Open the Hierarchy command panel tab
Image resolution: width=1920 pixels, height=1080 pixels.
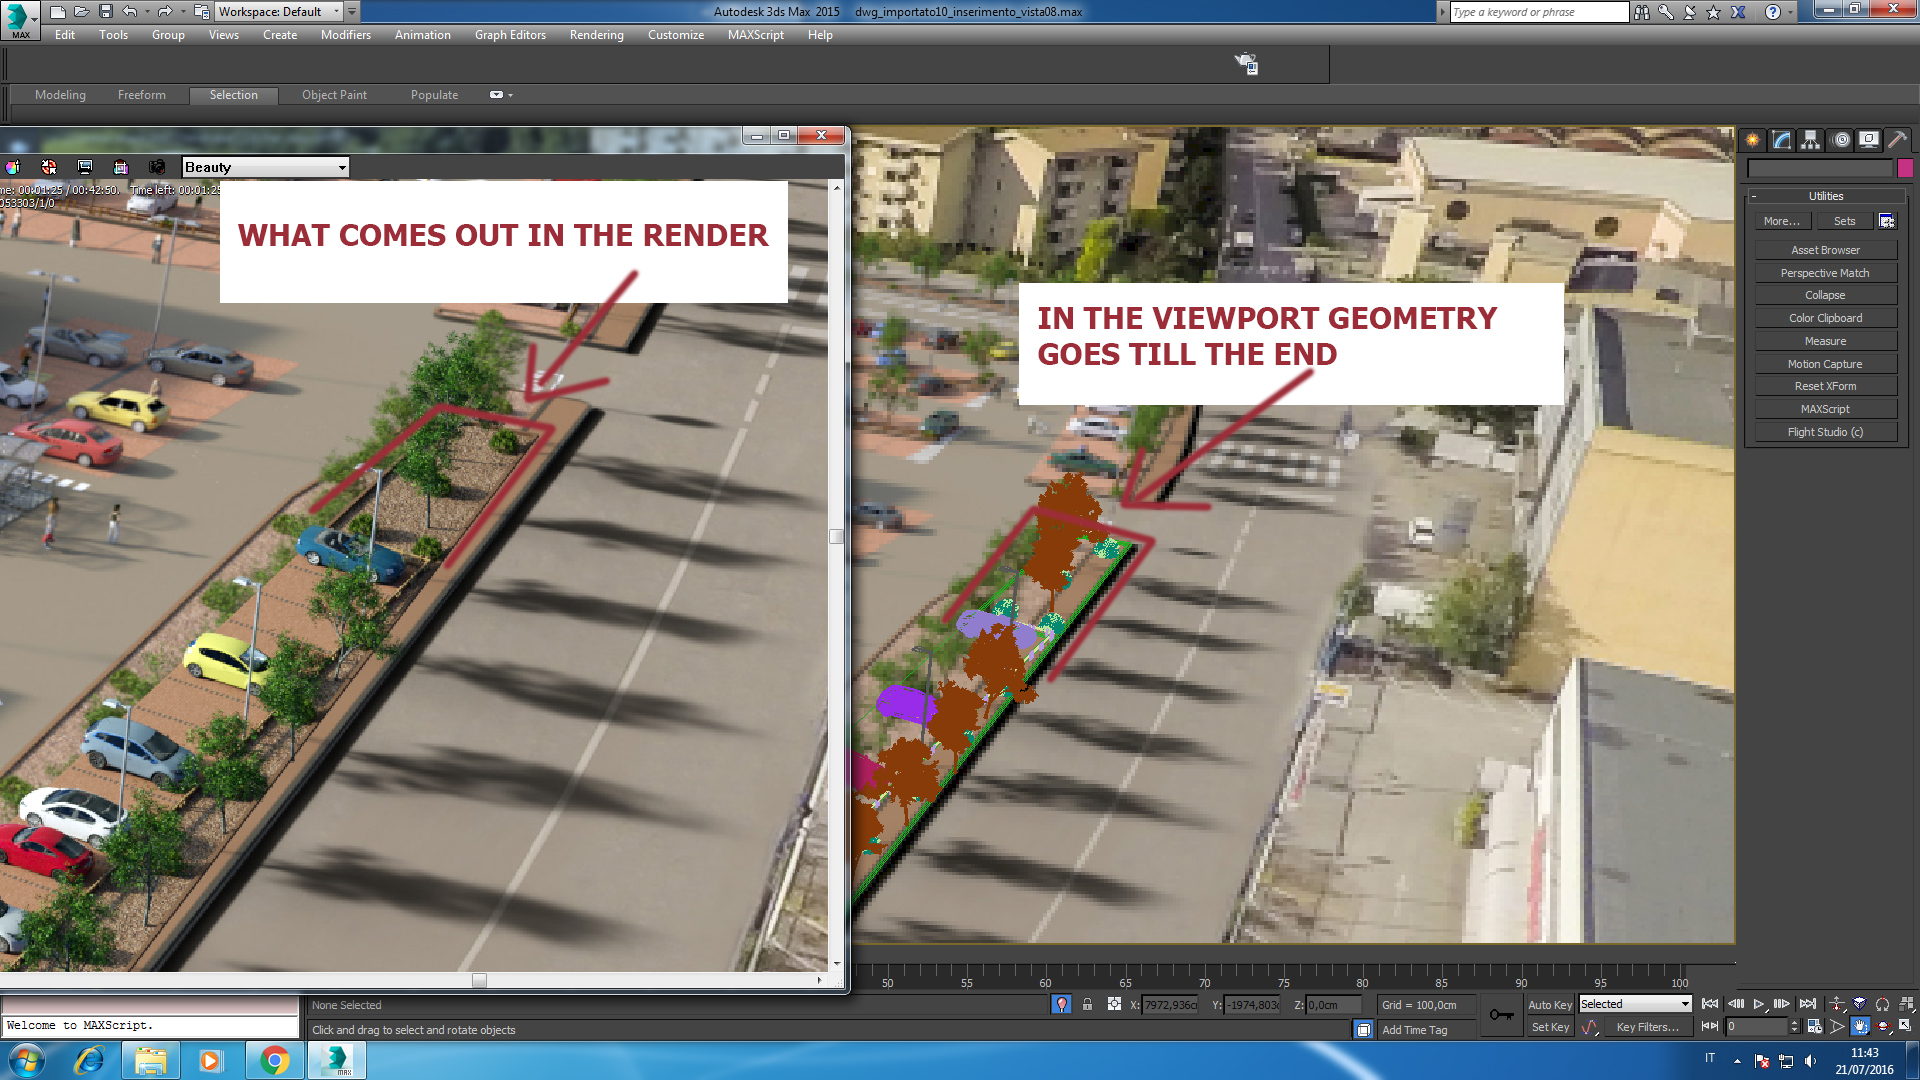(1810, 140)
